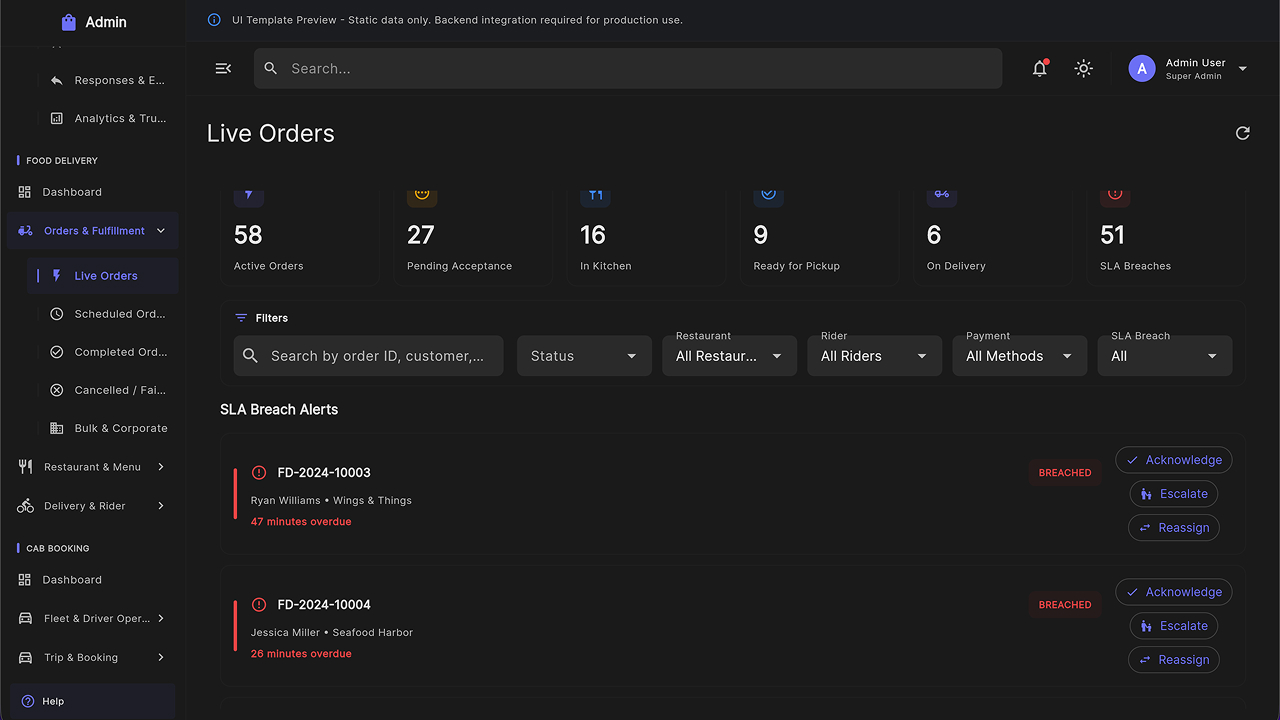Viewport: 1280px width, 720px height.
Task: Reassign order FD-2024-10004
Action: click(x=1174, y=660)
